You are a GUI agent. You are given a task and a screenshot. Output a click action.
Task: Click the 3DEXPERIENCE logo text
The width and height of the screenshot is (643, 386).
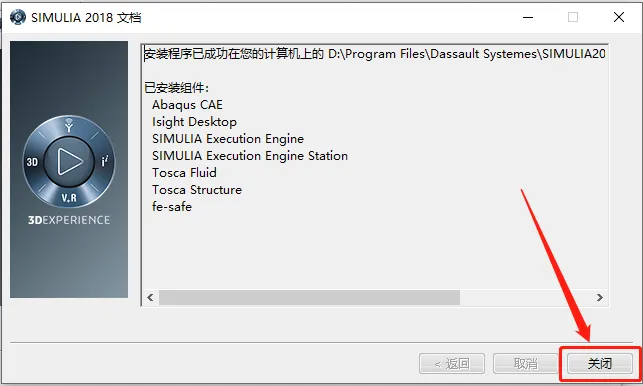coord(69,220)
